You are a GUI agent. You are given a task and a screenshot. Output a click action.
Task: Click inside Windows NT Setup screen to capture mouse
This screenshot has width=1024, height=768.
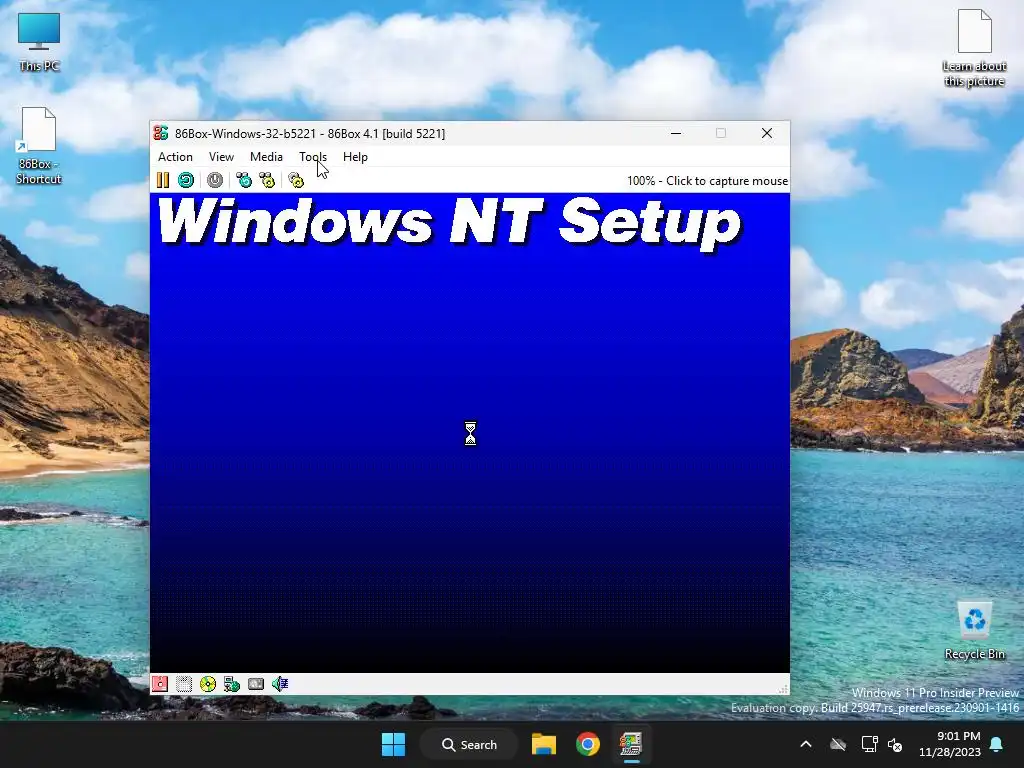(470, 432)
